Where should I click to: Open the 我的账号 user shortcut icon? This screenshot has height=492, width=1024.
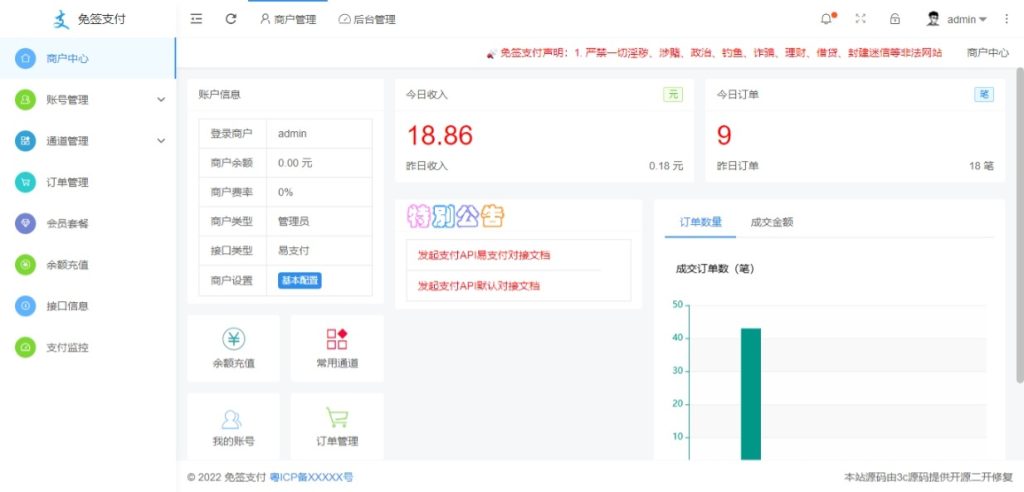click(x=232, y=418)
